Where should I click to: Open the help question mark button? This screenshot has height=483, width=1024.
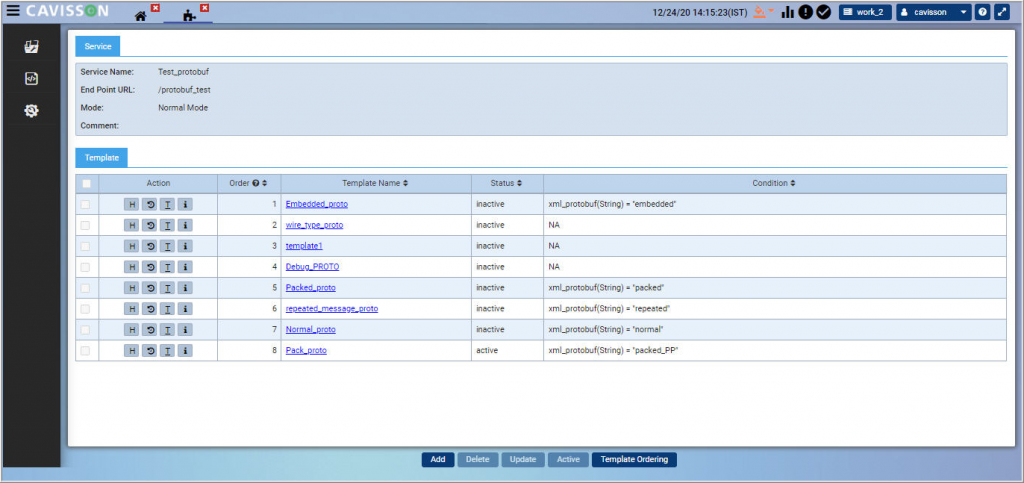click(982, 12)
